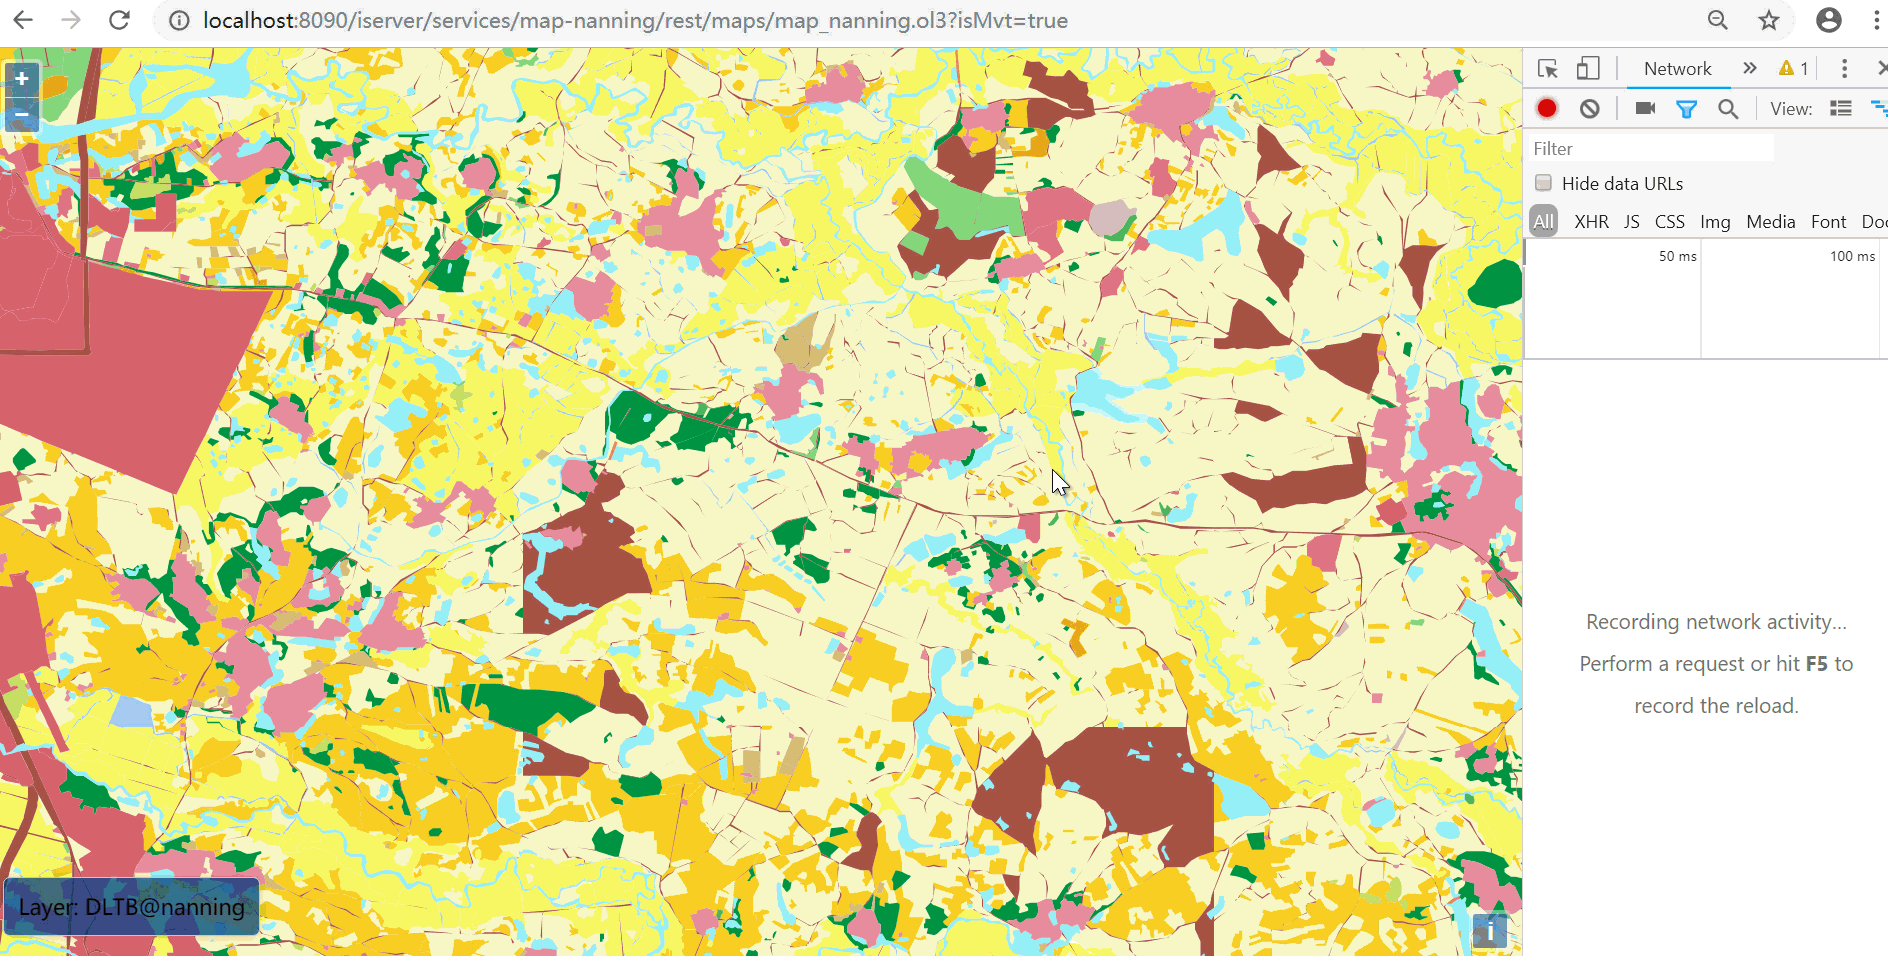Show more DevTools panels via chevron
Viewport: 1888px width, 956px height.
click(1749, 68)
